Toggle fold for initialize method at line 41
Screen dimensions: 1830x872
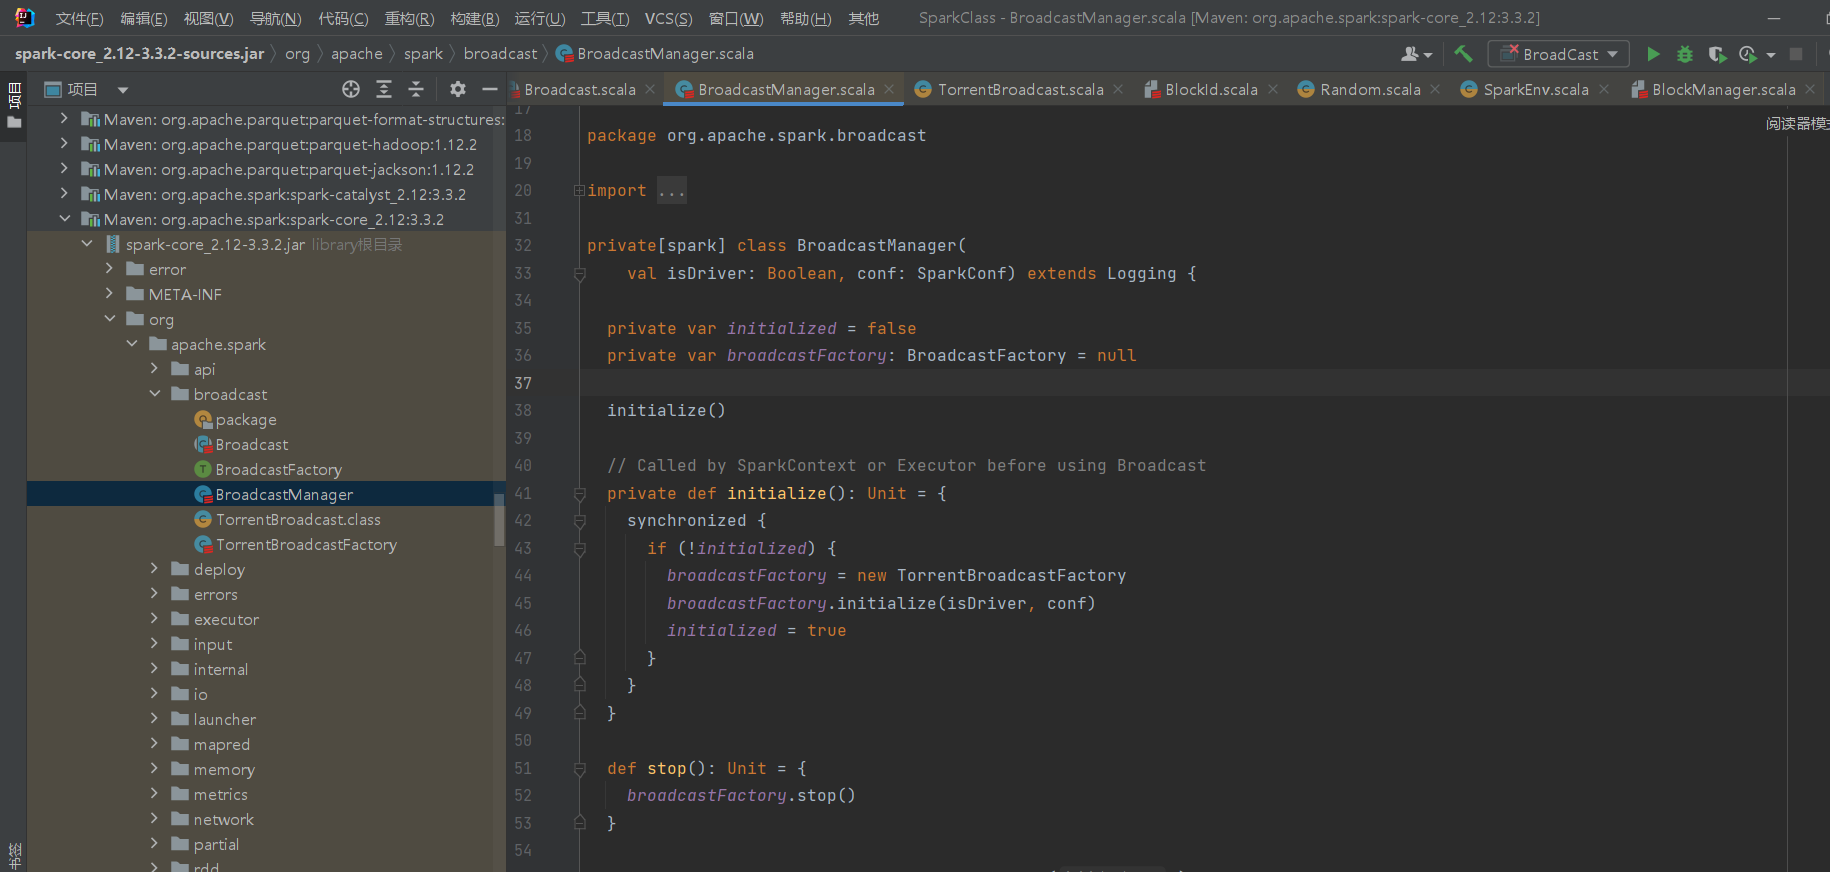[579, 494]
